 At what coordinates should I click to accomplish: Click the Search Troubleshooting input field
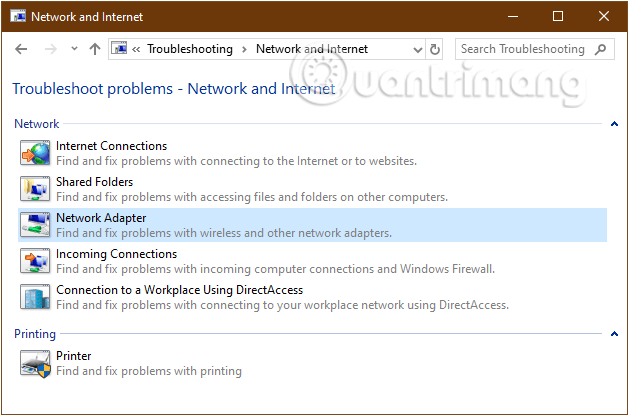522,49
